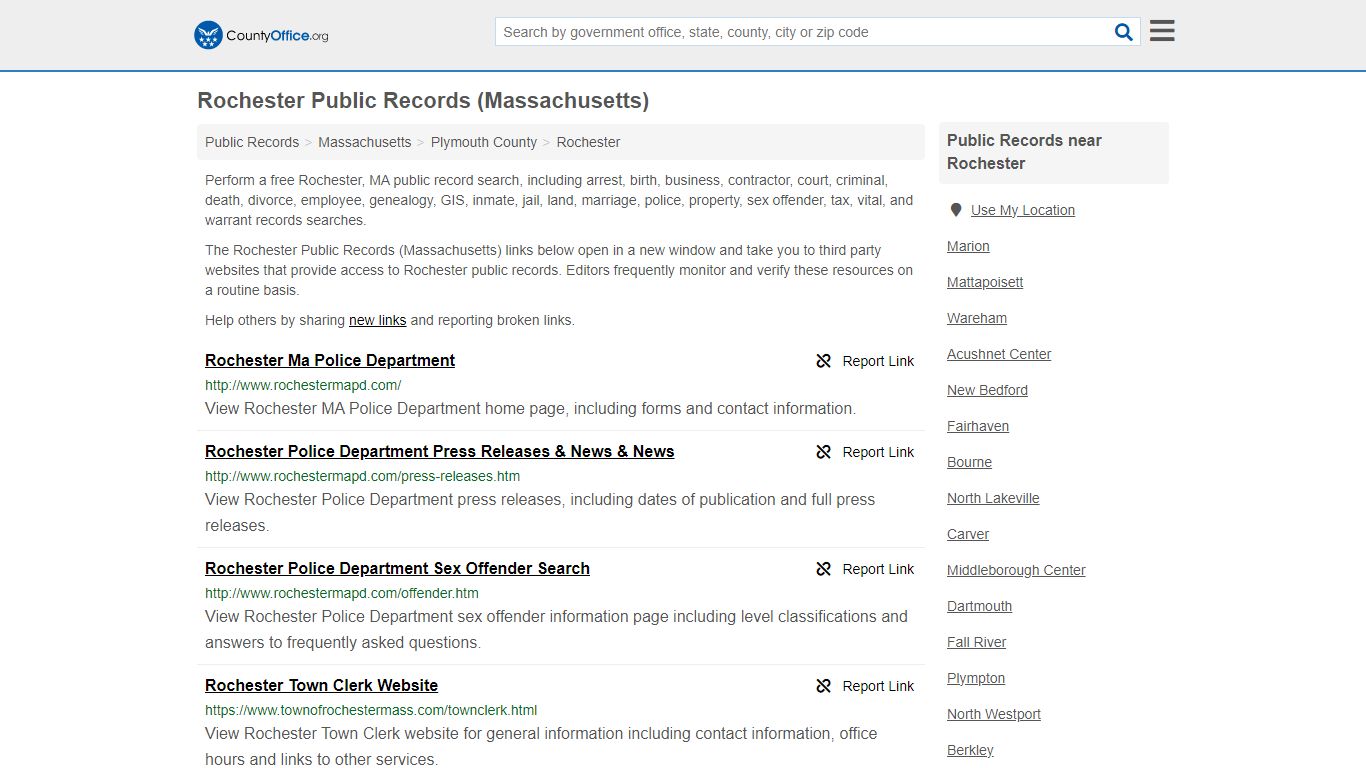Click broken-link icon for Press Releases row
1366x768 pixels.
tap(824, 452)
